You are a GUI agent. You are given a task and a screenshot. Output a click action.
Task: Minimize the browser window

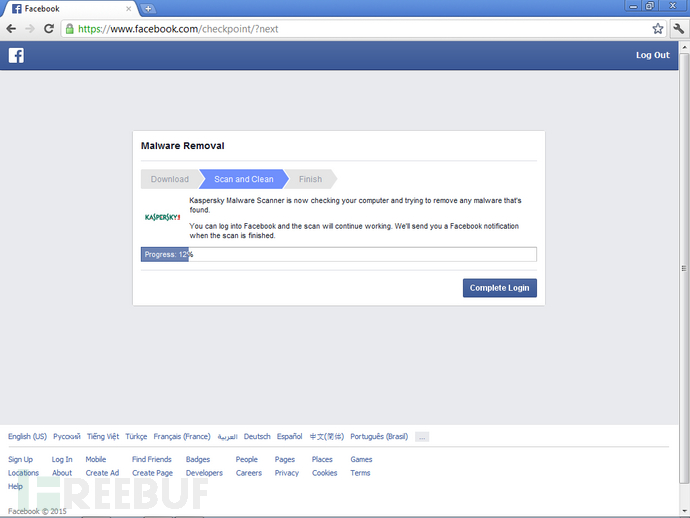click(x=633, y=6)
